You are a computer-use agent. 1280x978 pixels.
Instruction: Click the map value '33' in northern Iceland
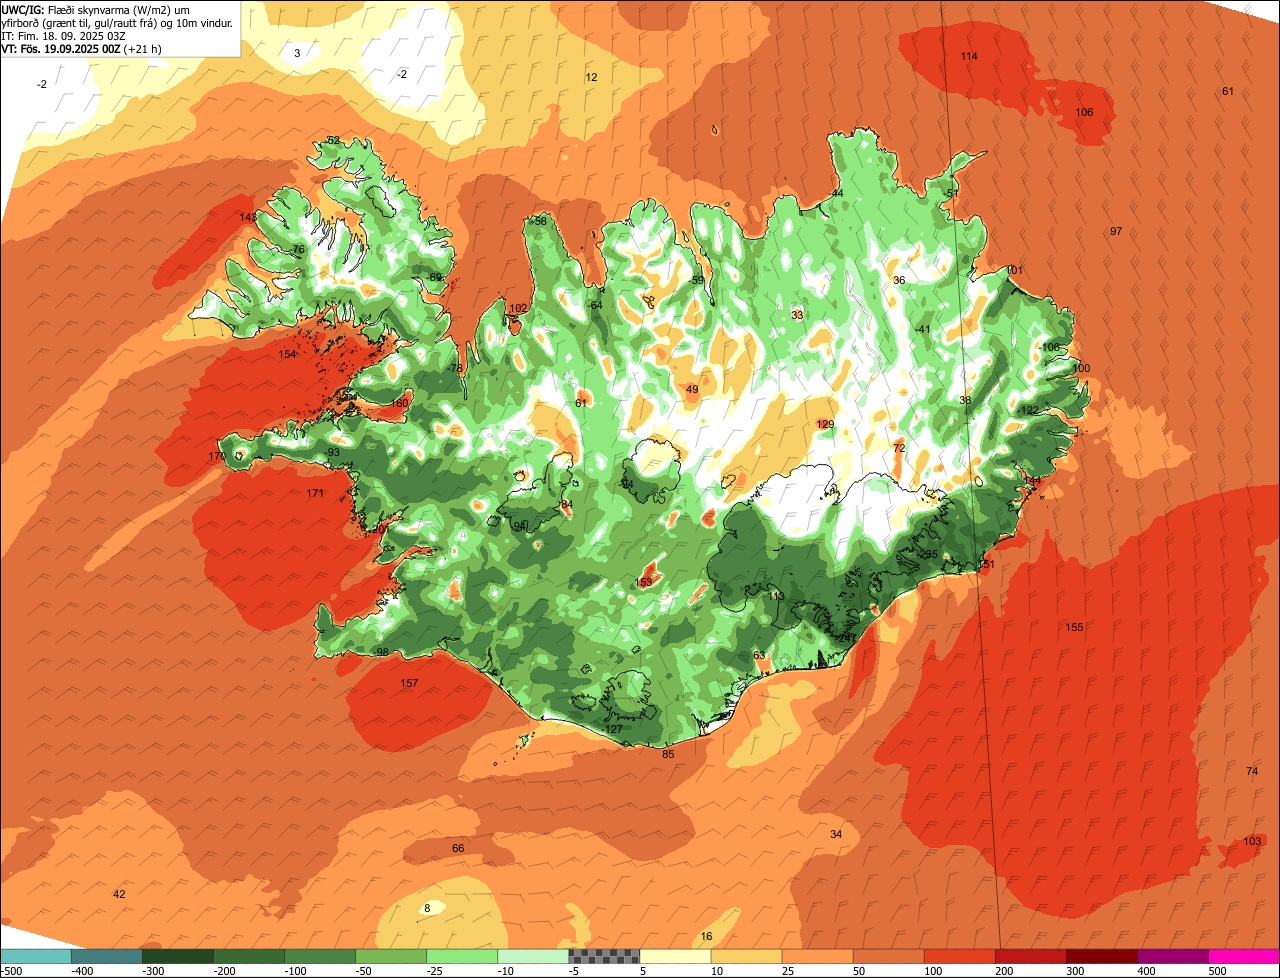point(797,315)
